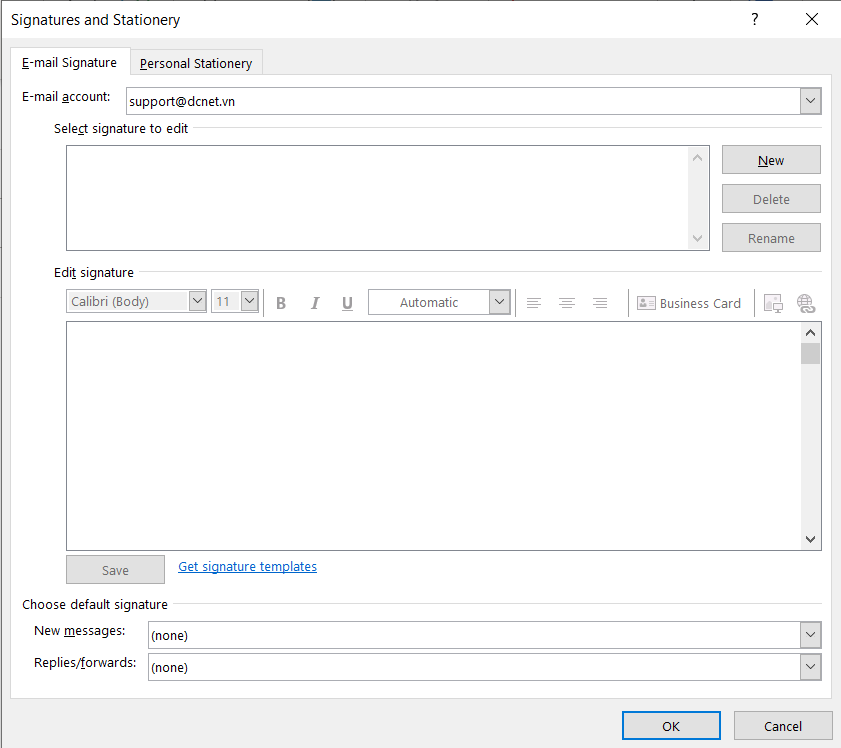
Task: Open Get signature templates link
Action: pos(247,567)
